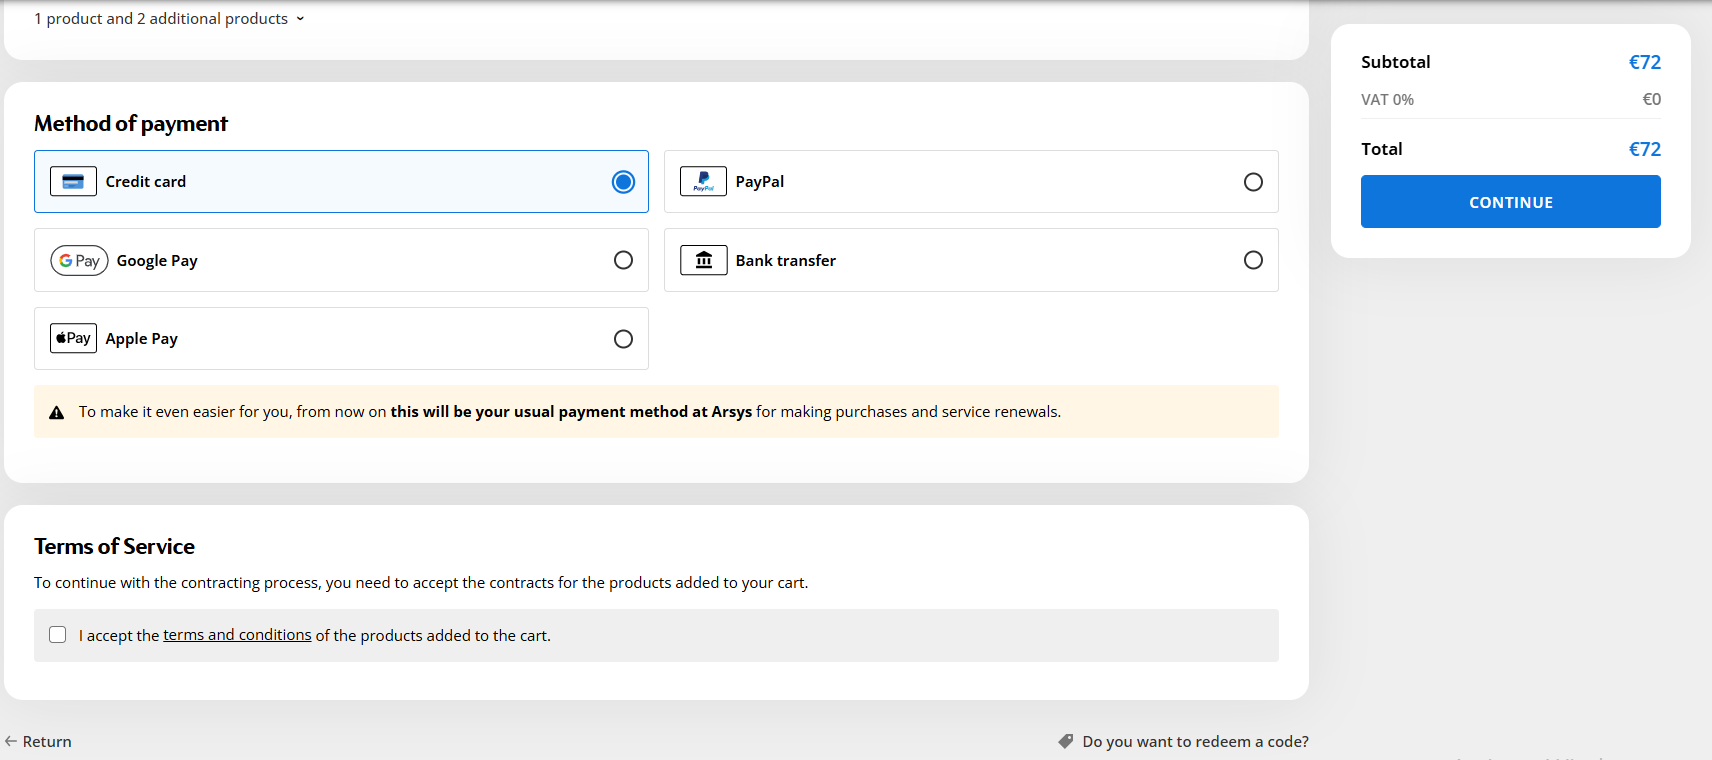This screenshot has height=760, width=1712.
Task: Click the Google Pay logo icon
Action: coord(79,260)
